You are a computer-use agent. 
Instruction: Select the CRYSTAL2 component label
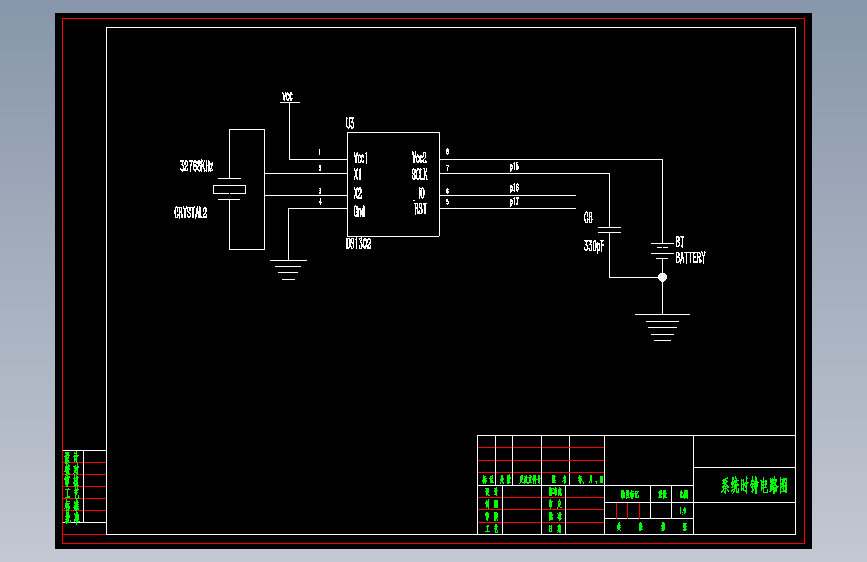coord(191,212)
